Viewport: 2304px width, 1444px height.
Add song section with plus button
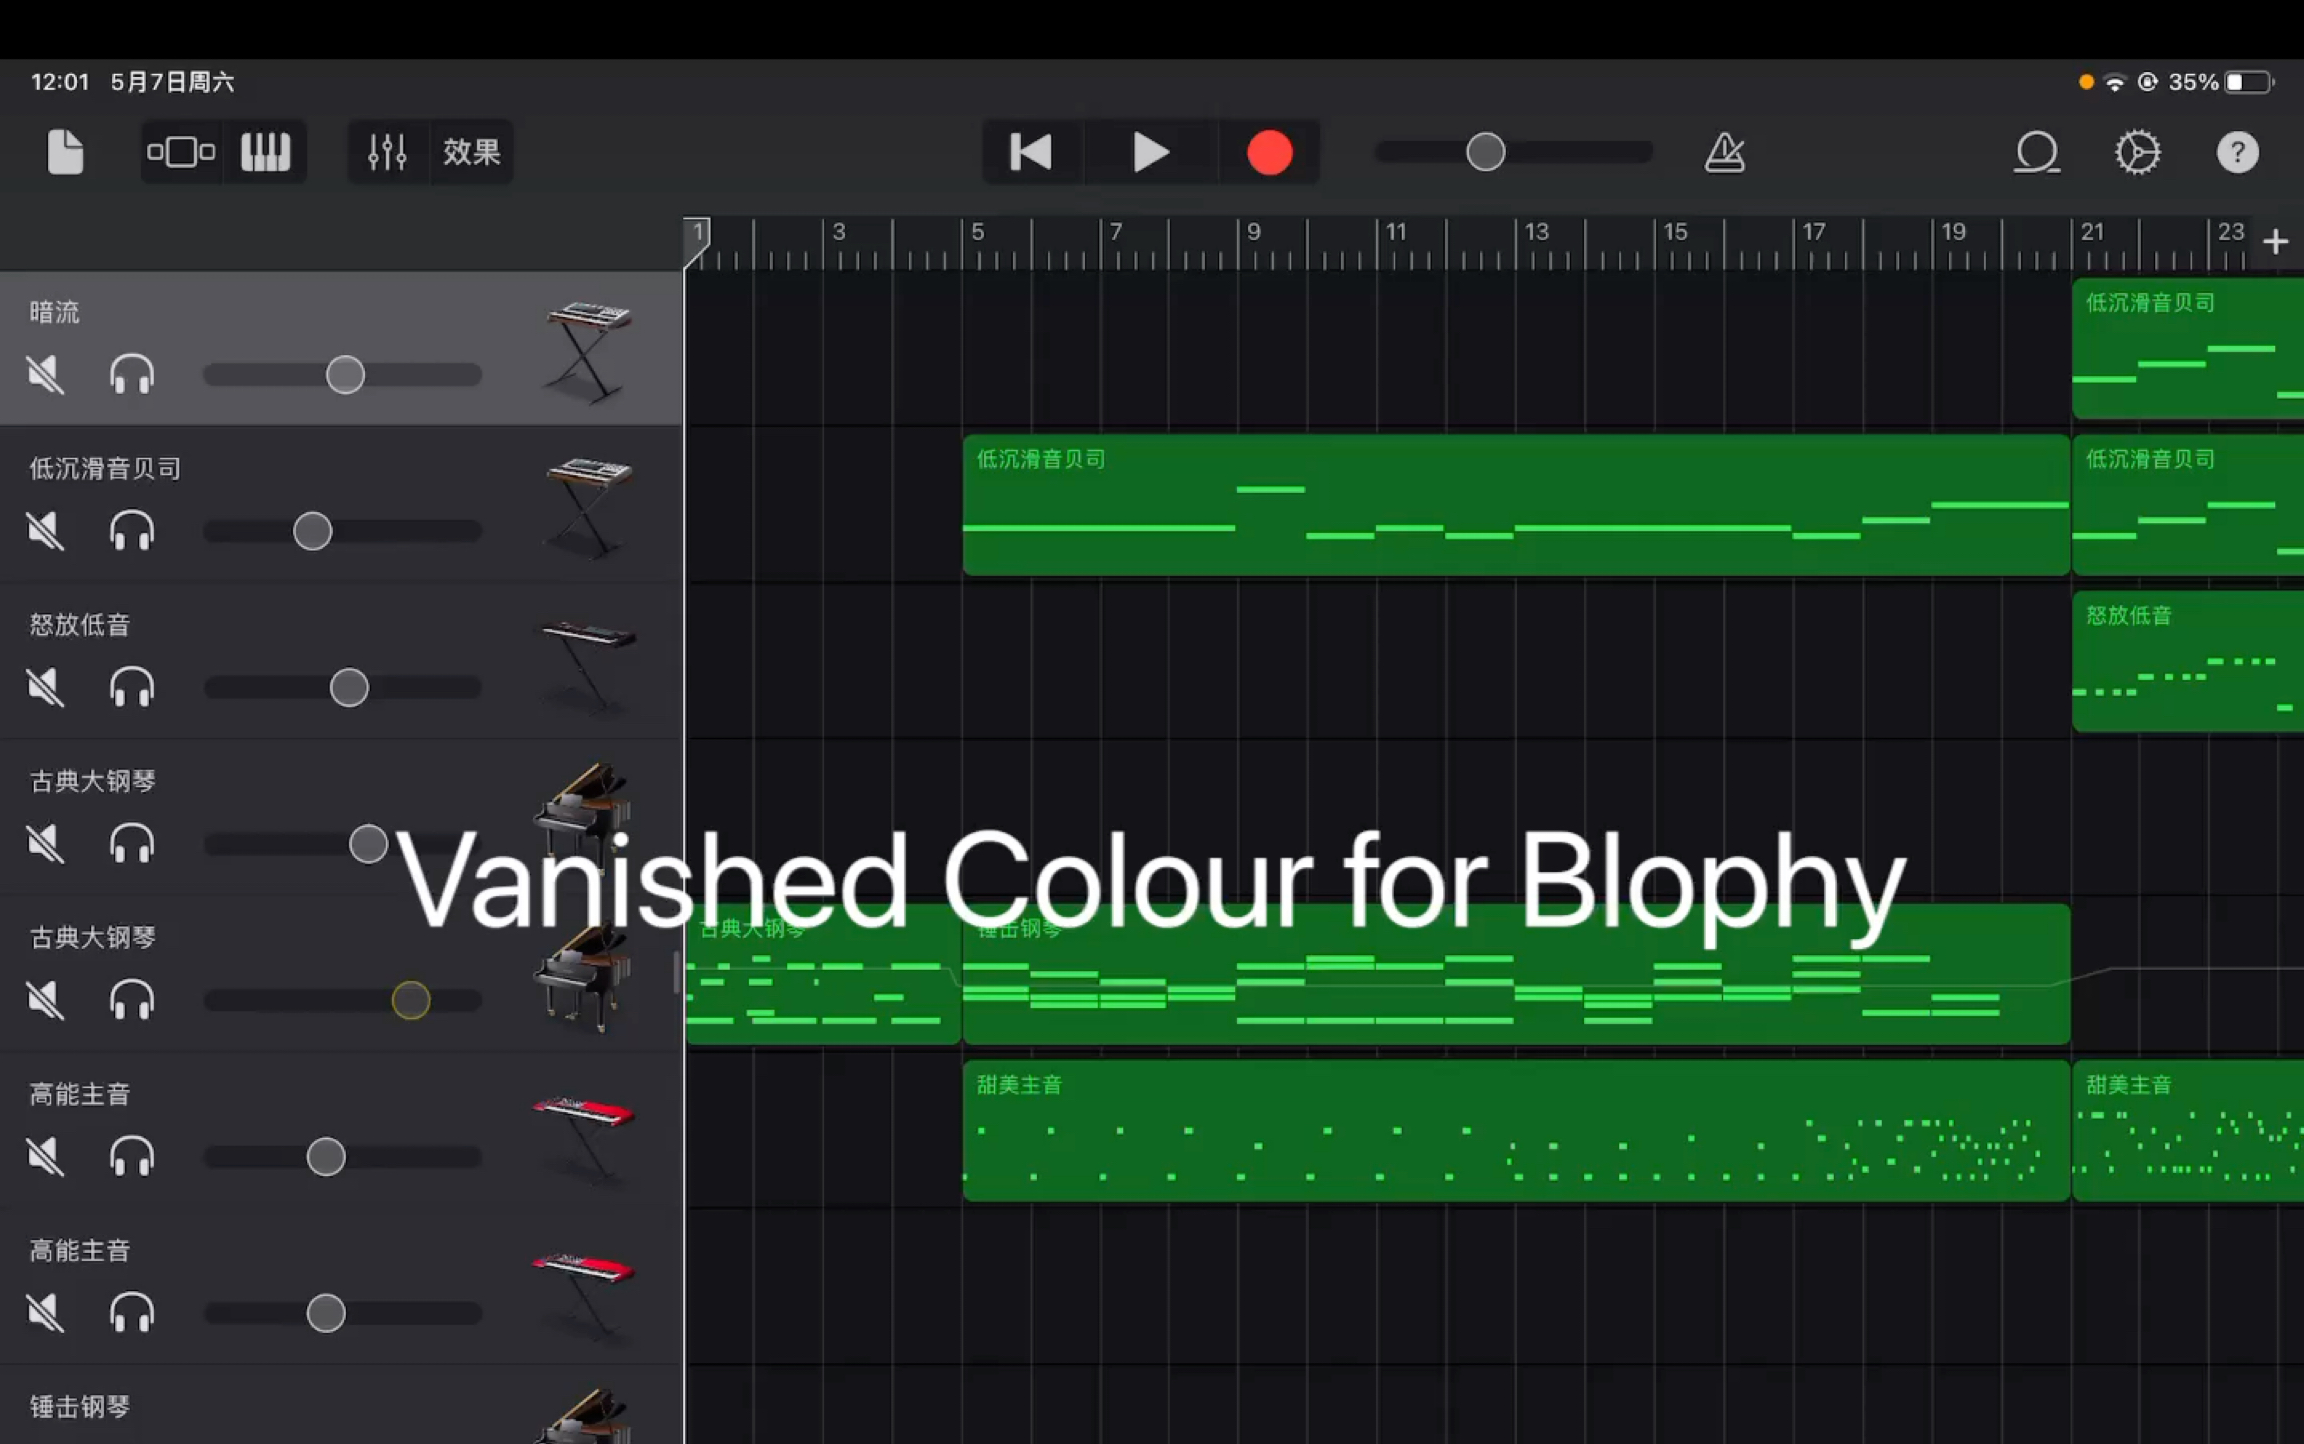[2276, 241]
